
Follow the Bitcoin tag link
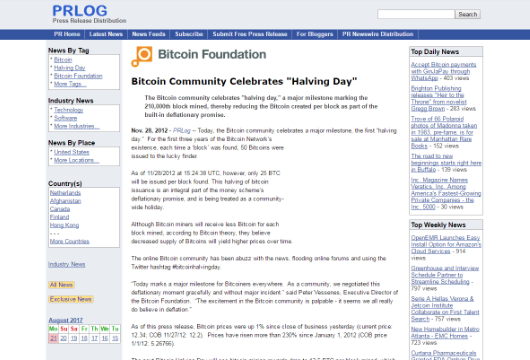63,60
